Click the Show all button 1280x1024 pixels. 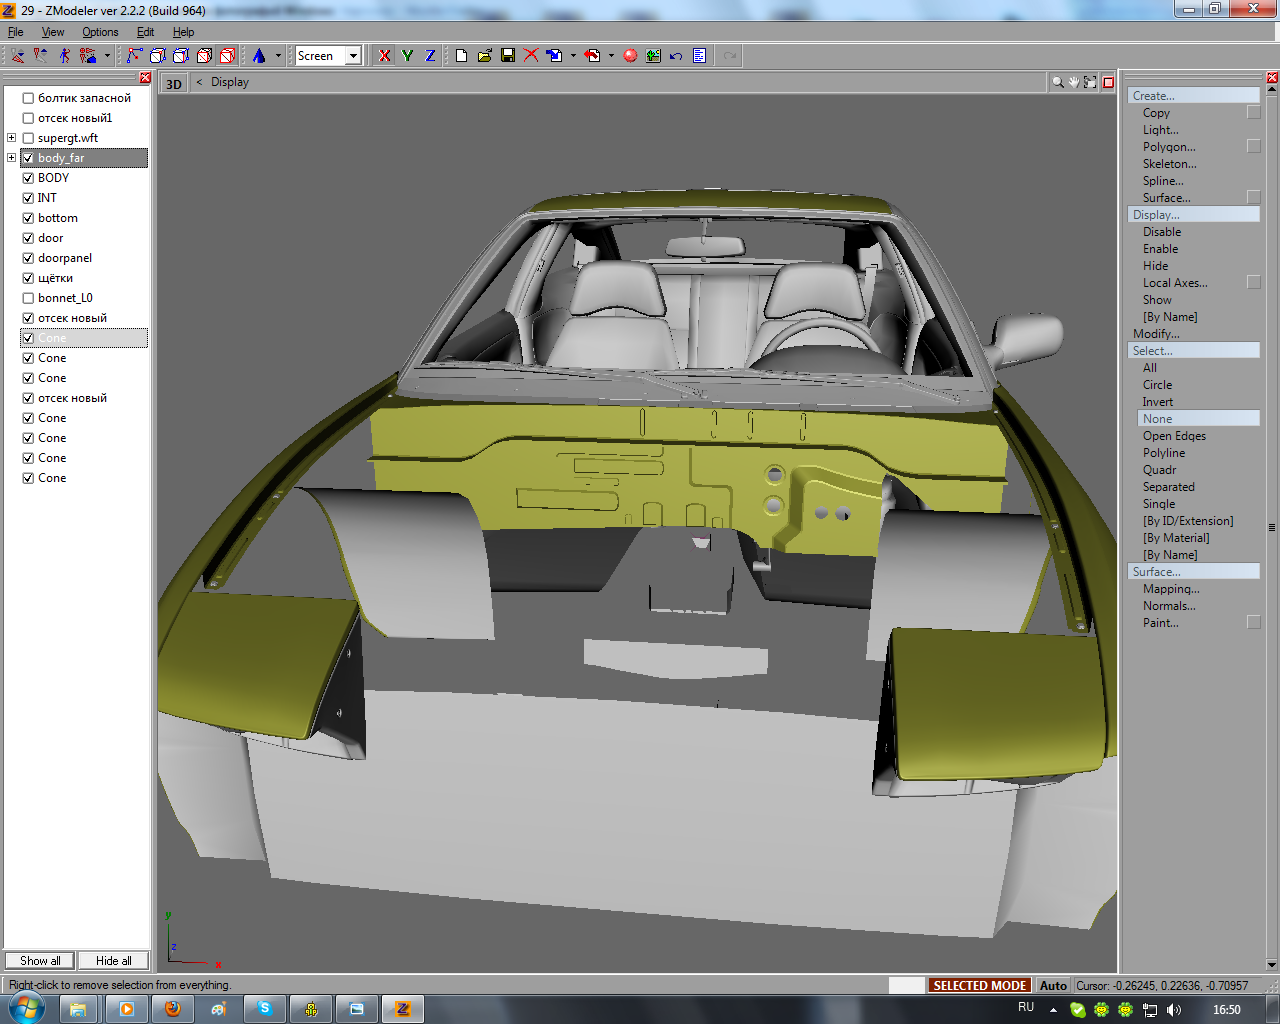[40, 961]
